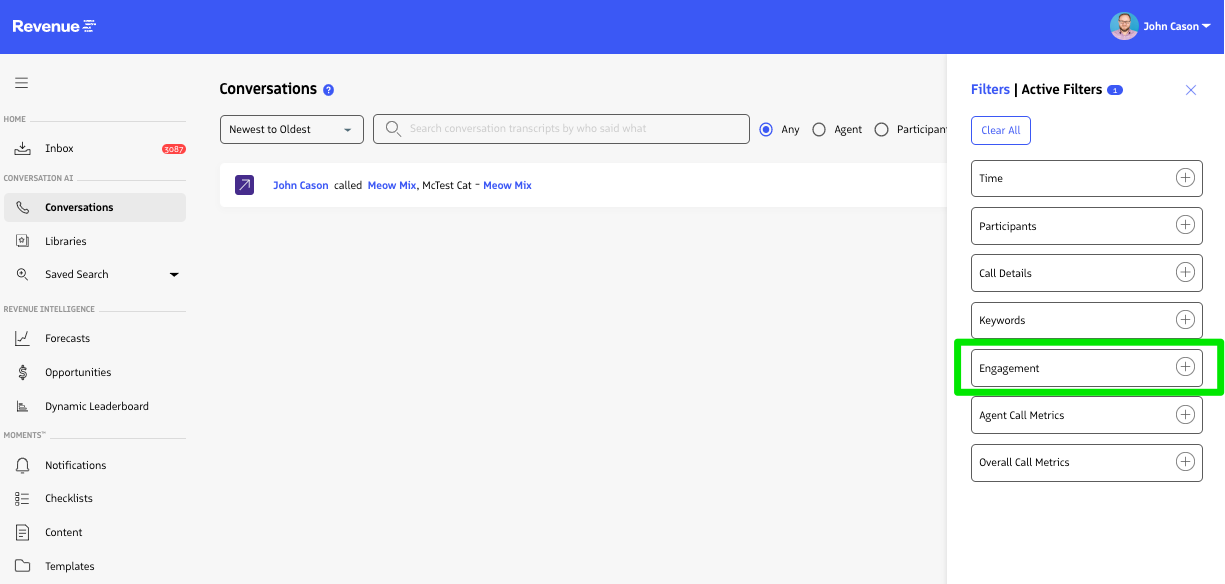This screenshot has height=584, width=1225.
Task: Click the Notifications bell icon
Action: pos(22,465)
